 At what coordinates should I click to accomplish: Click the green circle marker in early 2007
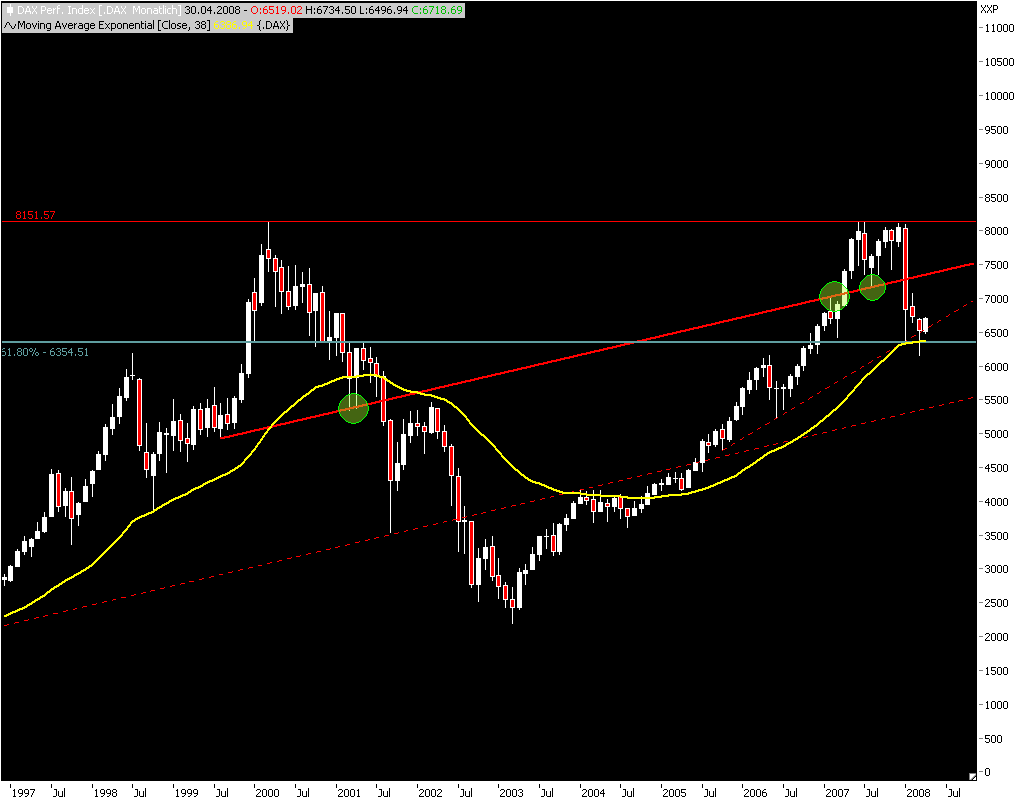coord(834,296)
